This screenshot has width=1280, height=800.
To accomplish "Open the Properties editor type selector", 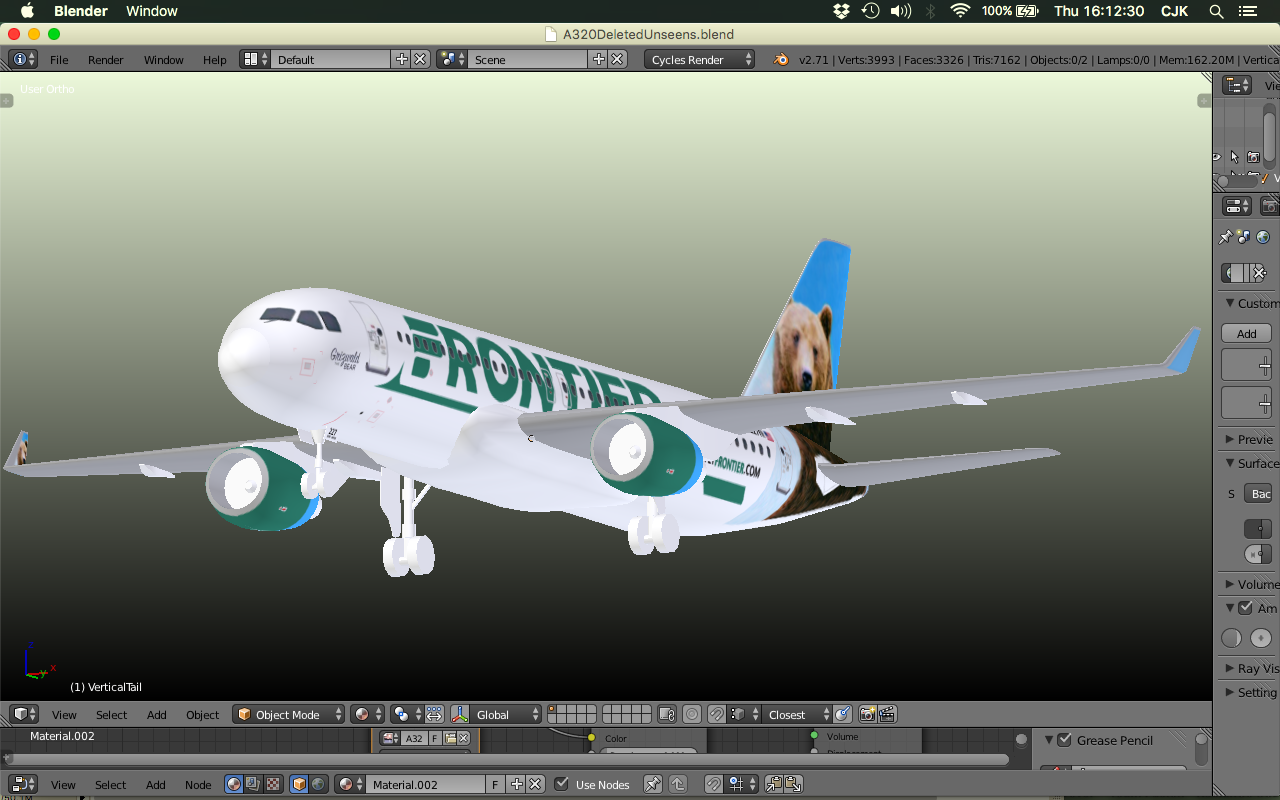I will tap(1238, 206).
